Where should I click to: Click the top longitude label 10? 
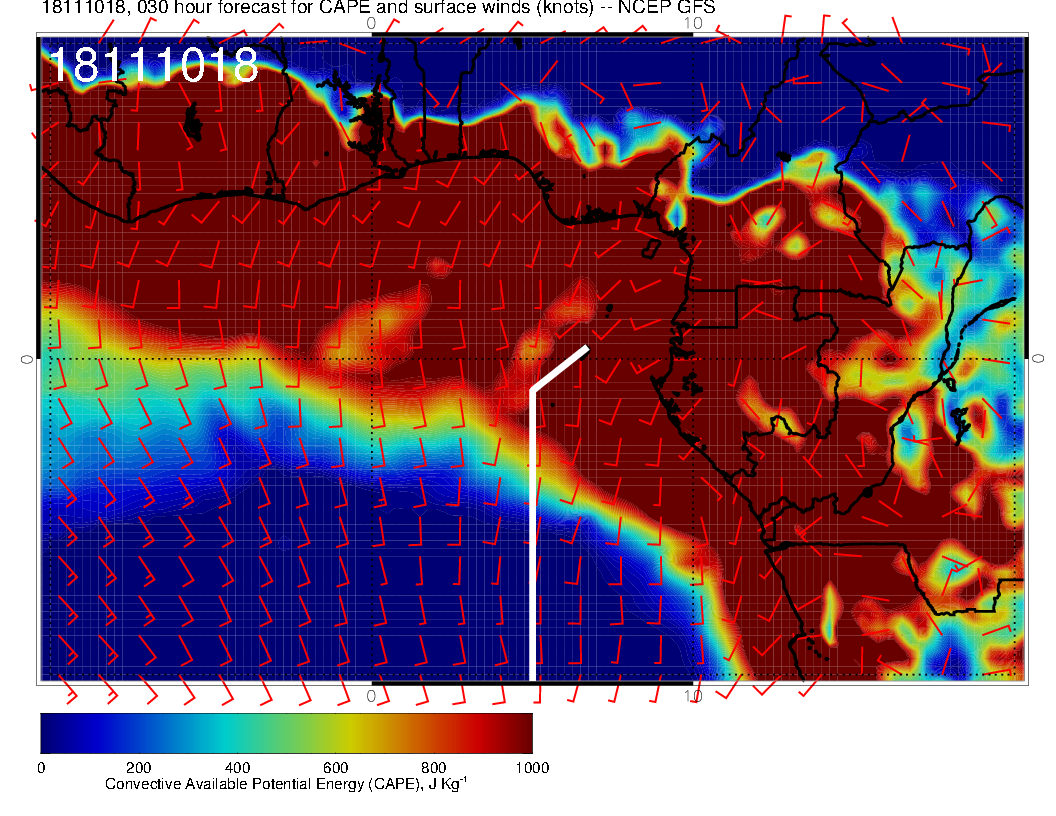coord(693,22)
